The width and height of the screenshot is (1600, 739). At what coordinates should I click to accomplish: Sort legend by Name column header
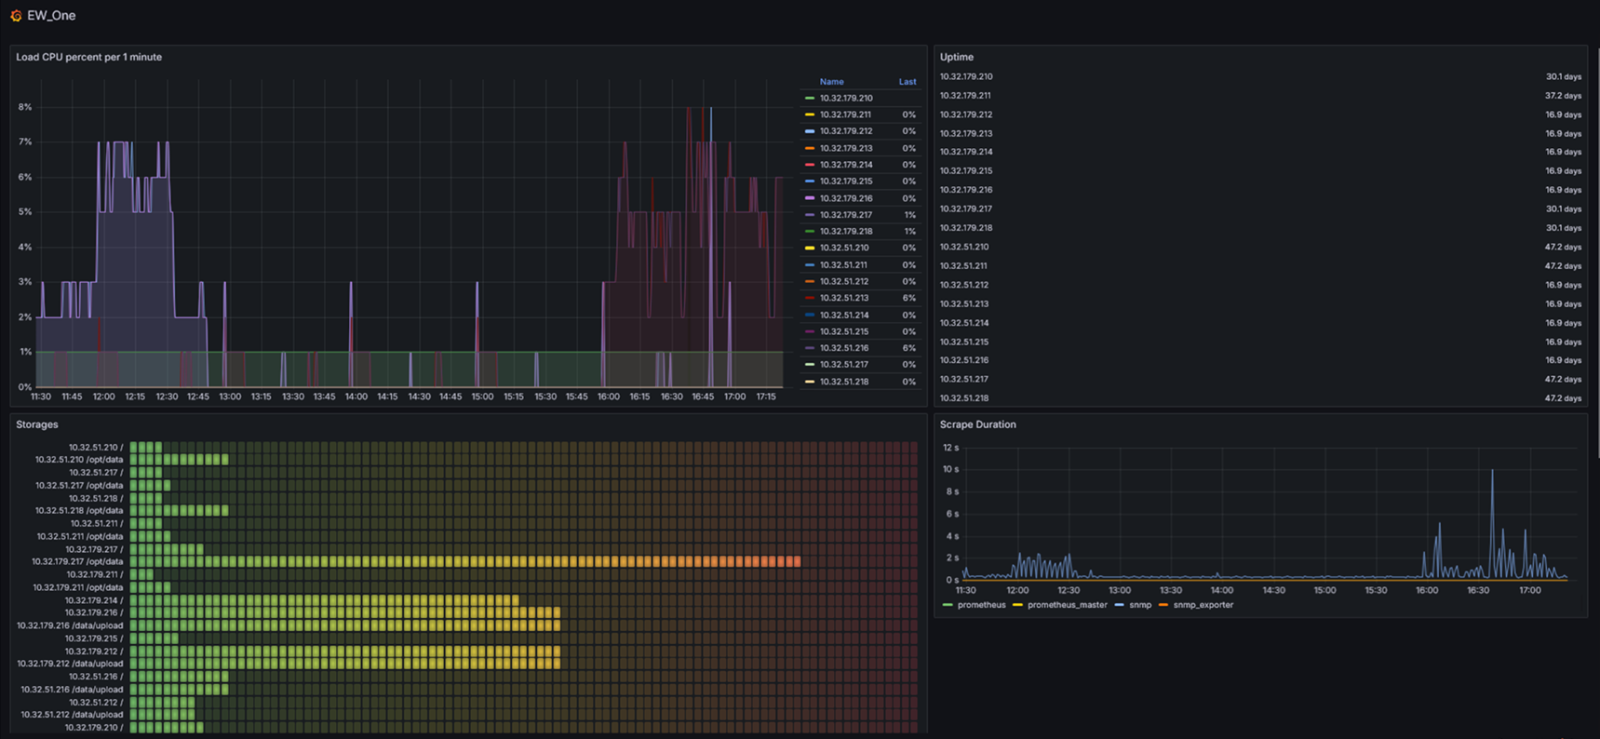[x=831, y=82]
